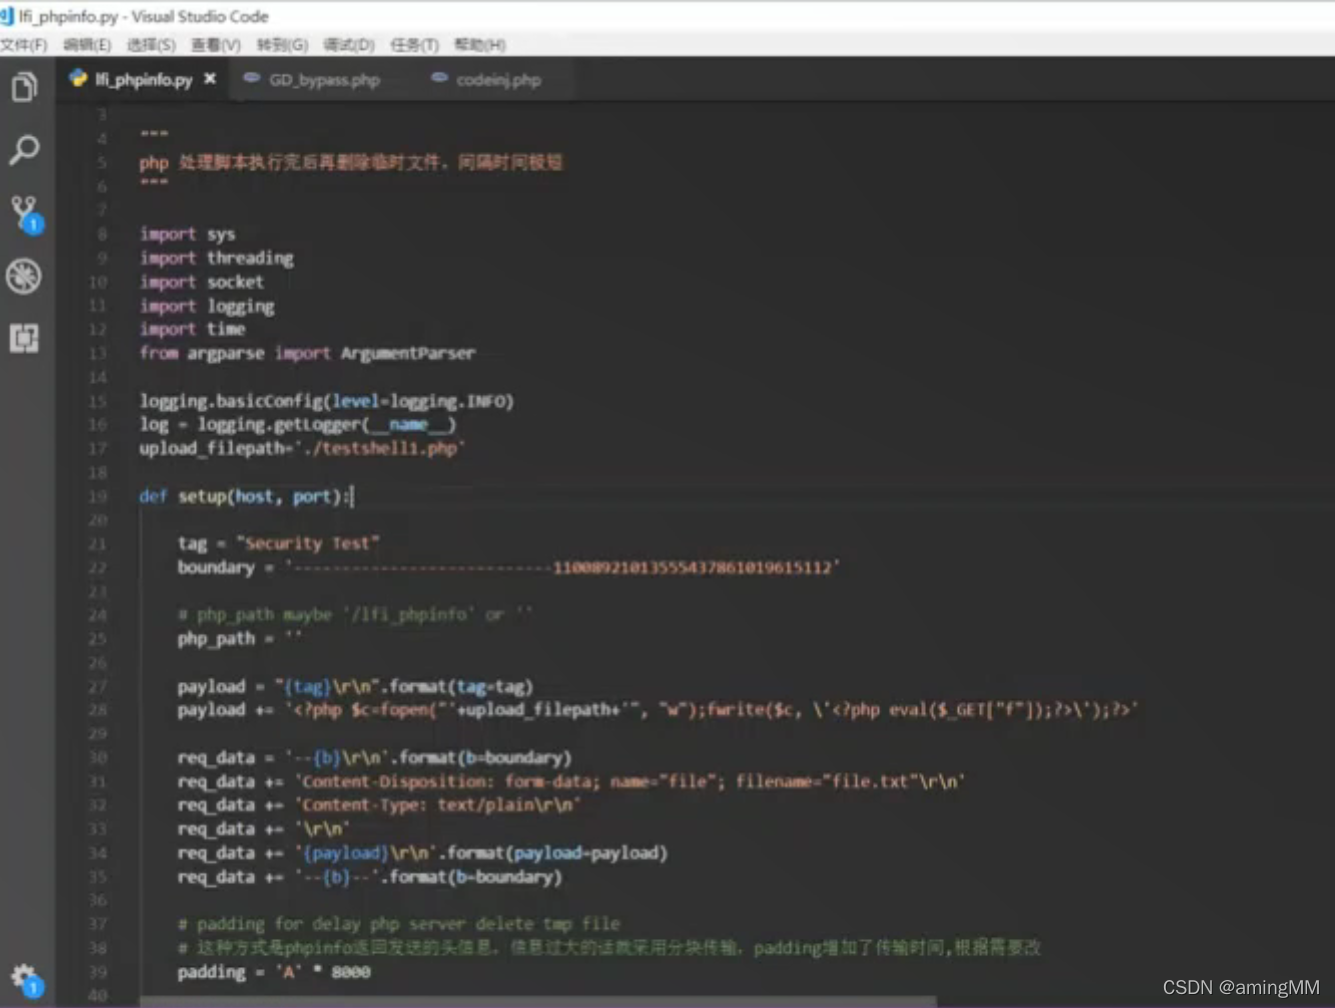1335x1008 pixels.
Task: Open the 转到(G) Go menu
Action: click(282, 45)
